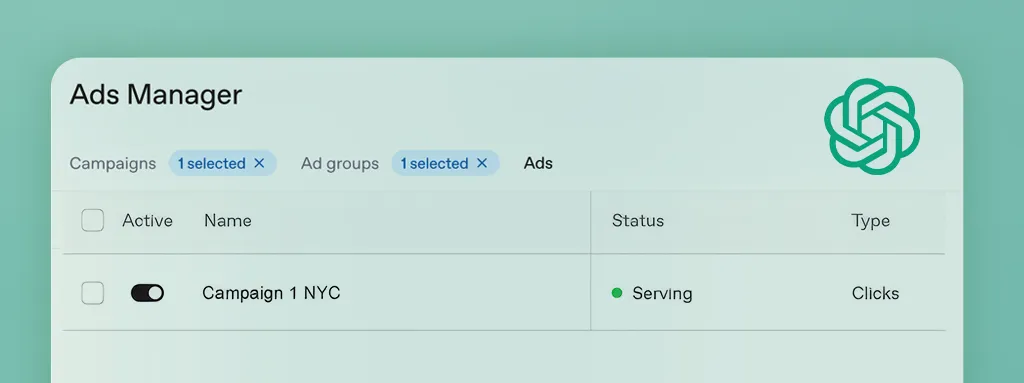Click the Ad groups '1 selected' pill
The width and height of the screenshot is (1024, 383).
(445, 163)
